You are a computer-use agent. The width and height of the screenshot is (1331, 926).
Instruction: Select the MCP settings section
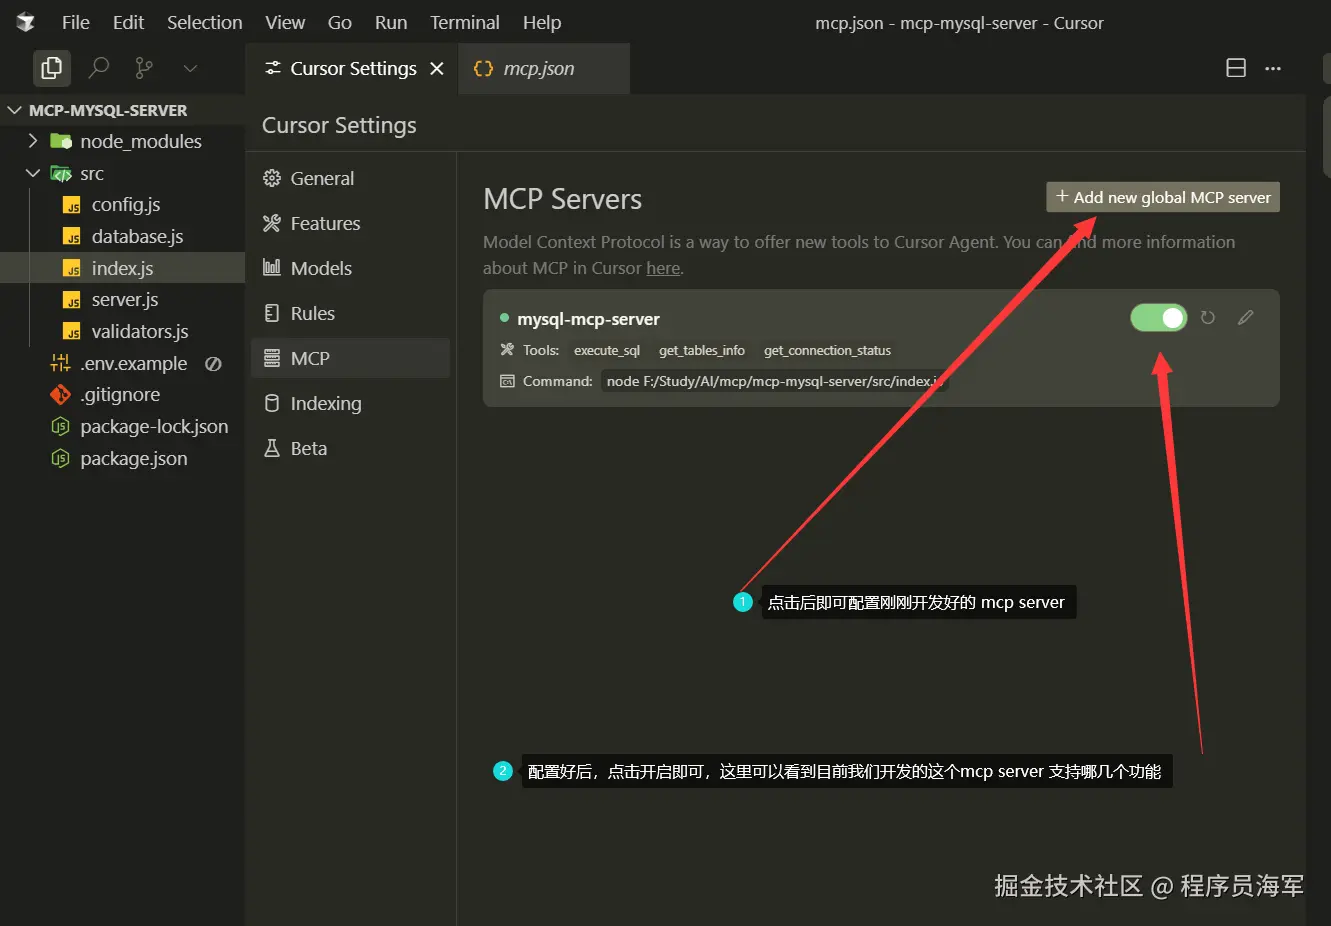(350, 358)
